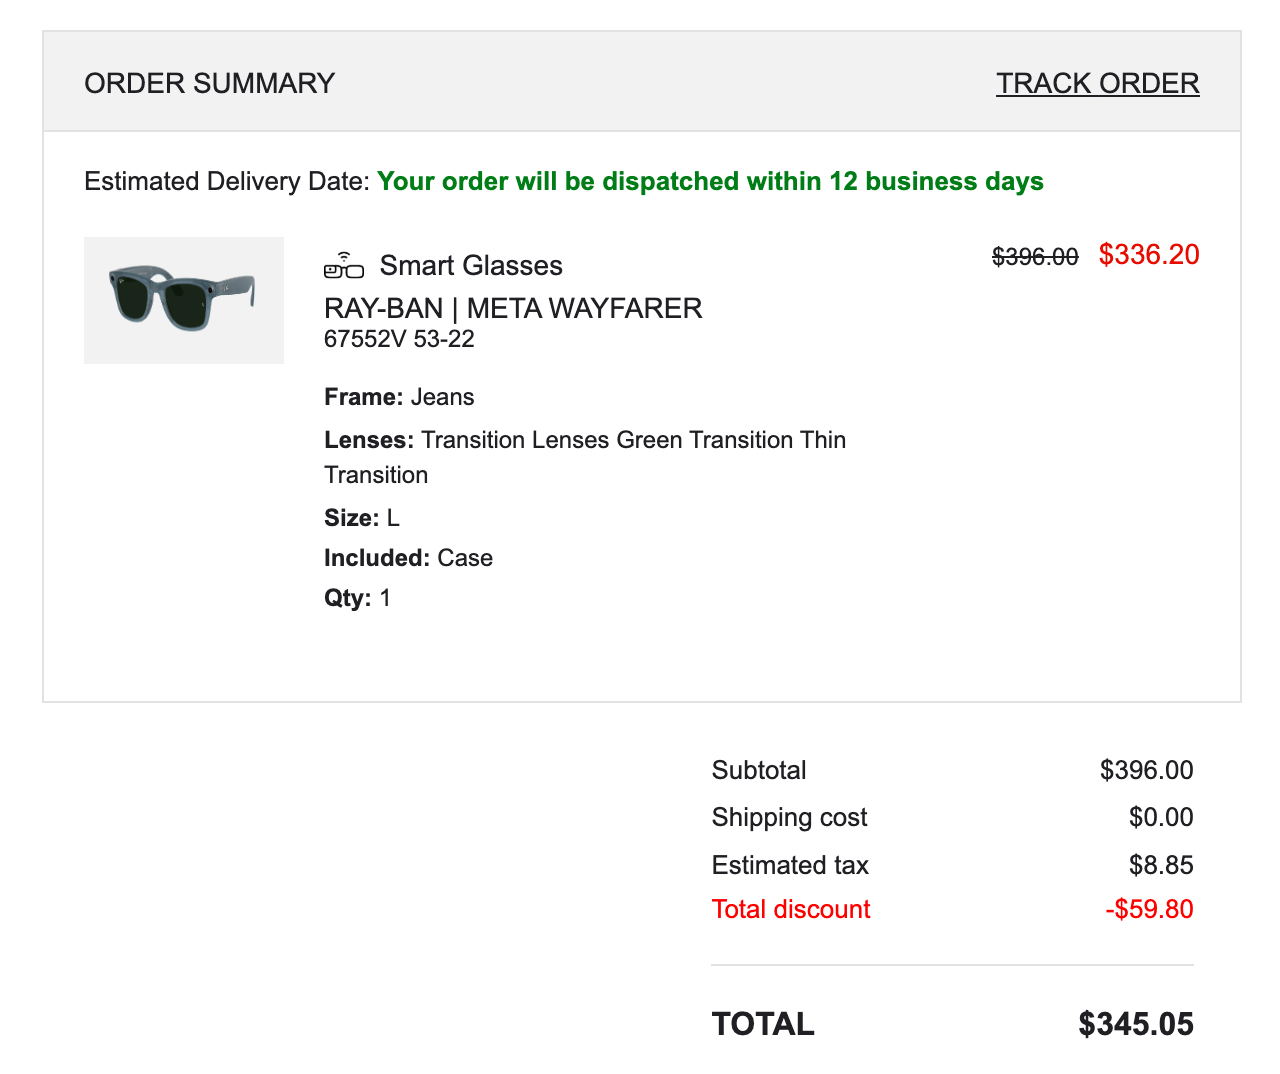Click the RAY-BAN | META WAYFARER product name
1280x1074 pixels.
pos(513,308)
